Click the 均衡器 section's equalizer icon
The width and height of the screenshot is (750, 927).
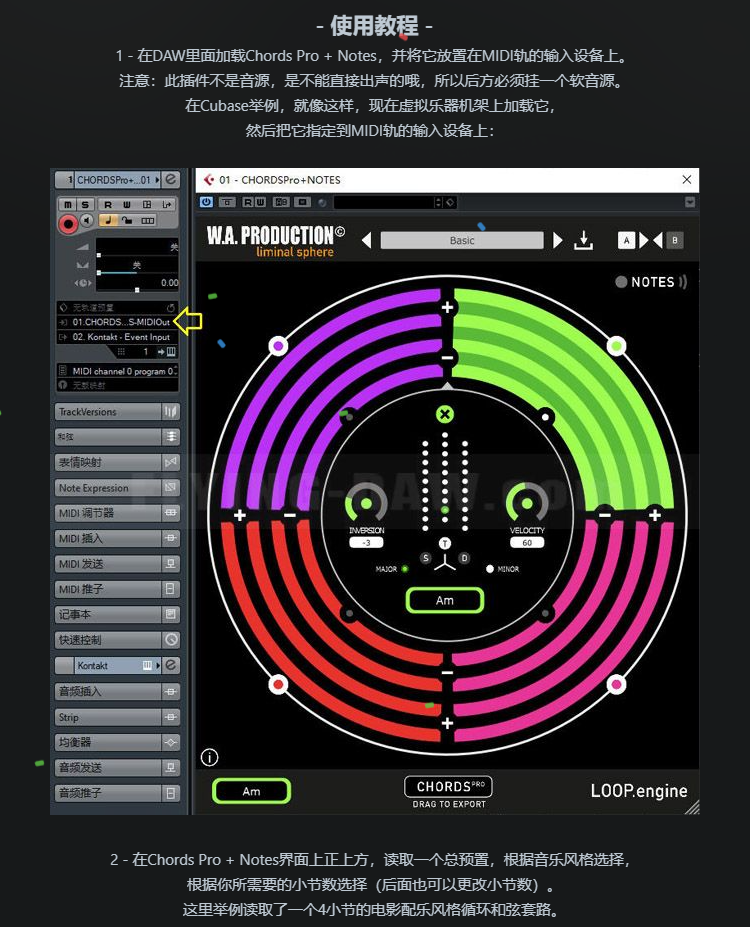(x=171, y=743)
